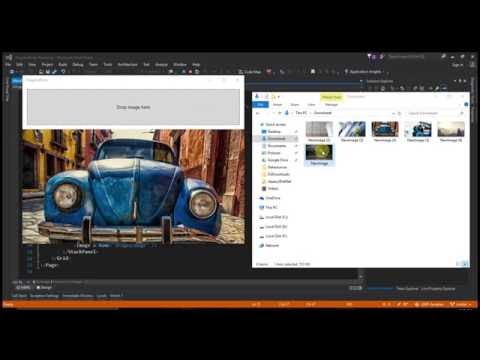Open the Exception Settings tab

pyautogui.click(x=44, y=296)
